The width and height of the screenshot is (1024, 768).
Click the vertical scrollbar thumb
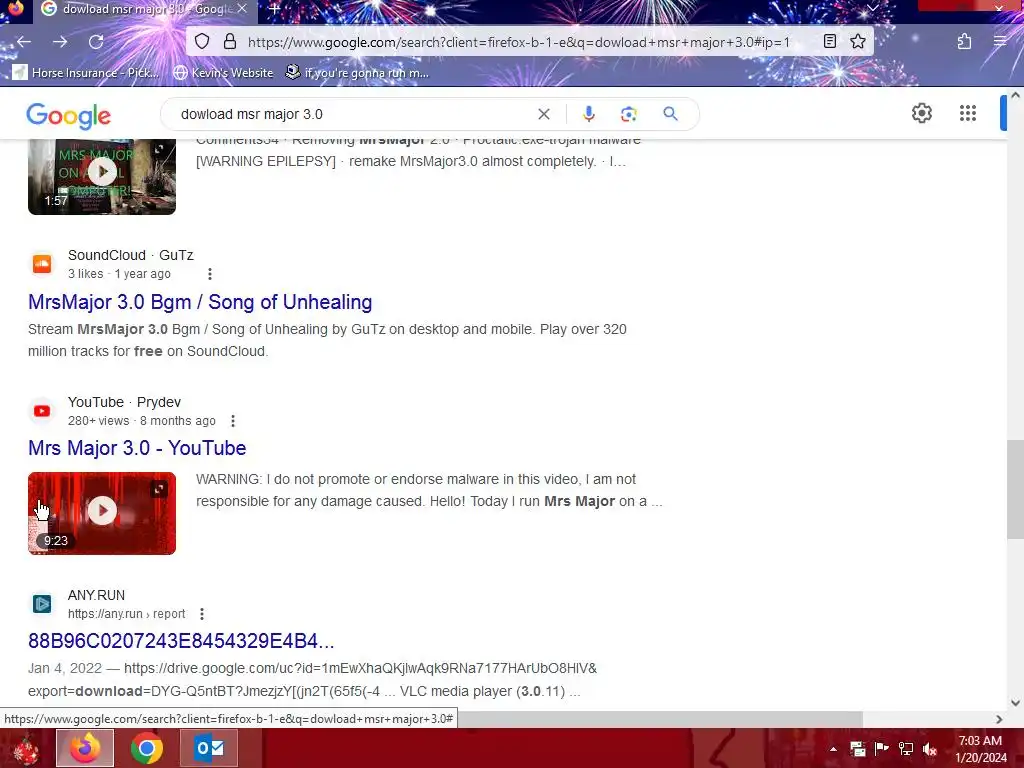point(1015,490)
